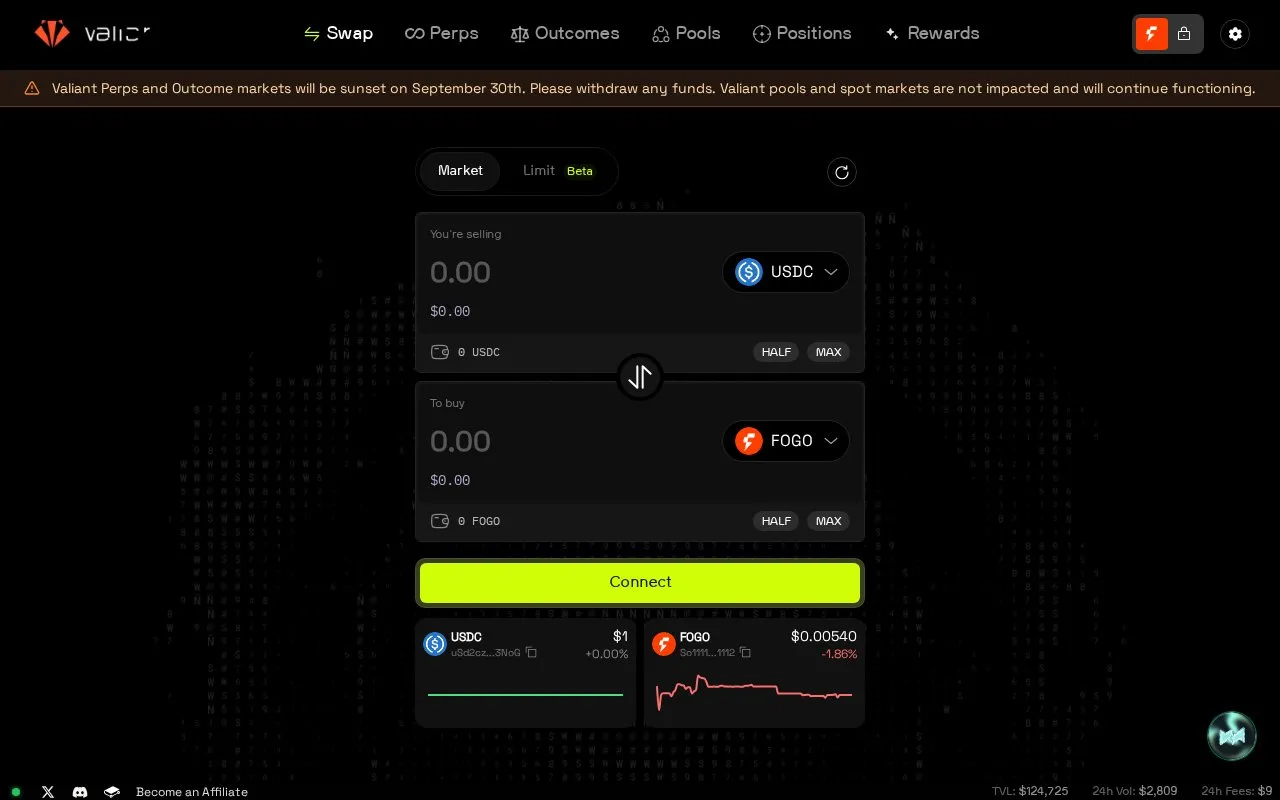The height and width of the screenshot is (800, 1280).
Task: Set selling amount to MAX USDC
Action: [x=828, y=352]
